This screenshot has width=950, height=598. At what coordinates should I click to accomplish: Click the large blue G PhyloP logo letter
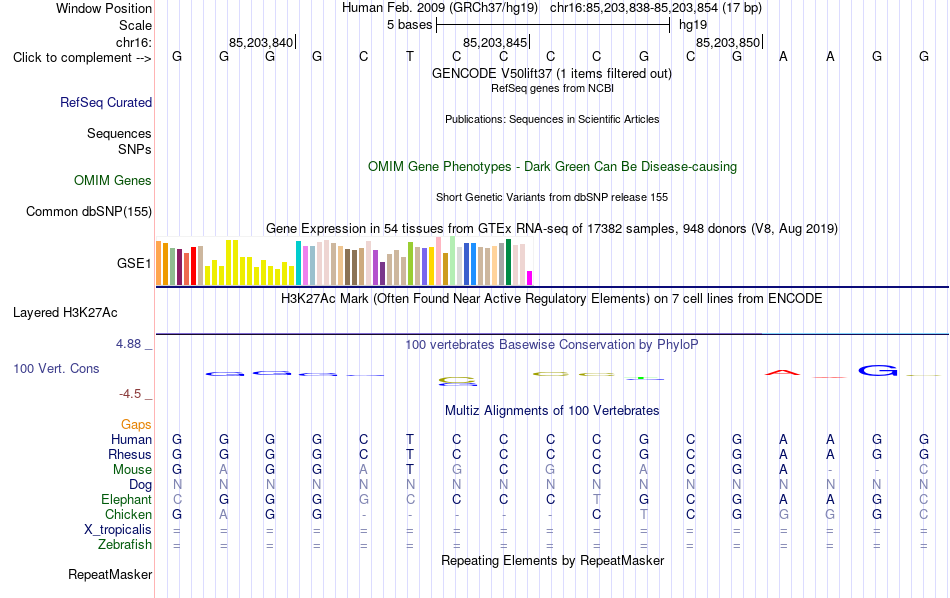(x=878, y=370)
